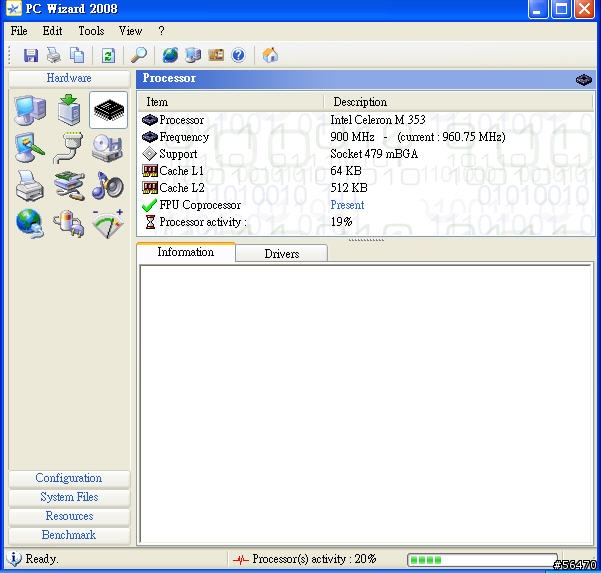
Task: Open the Power battery and plug icon
Action: click(69, 223)
